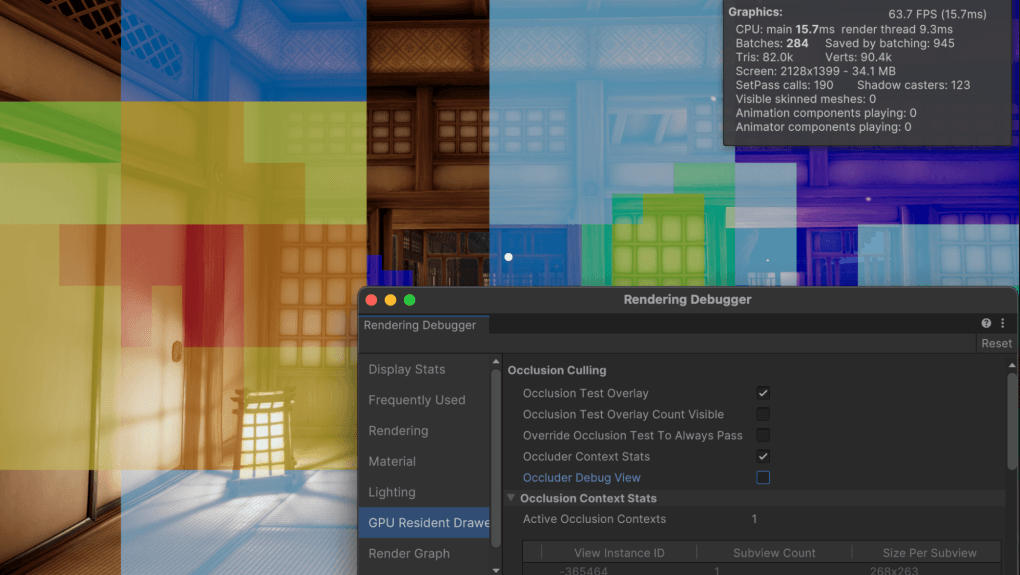
Task: Click content panel scroll up arrow
Action: pyautogui.click(x=1012, y=365)
